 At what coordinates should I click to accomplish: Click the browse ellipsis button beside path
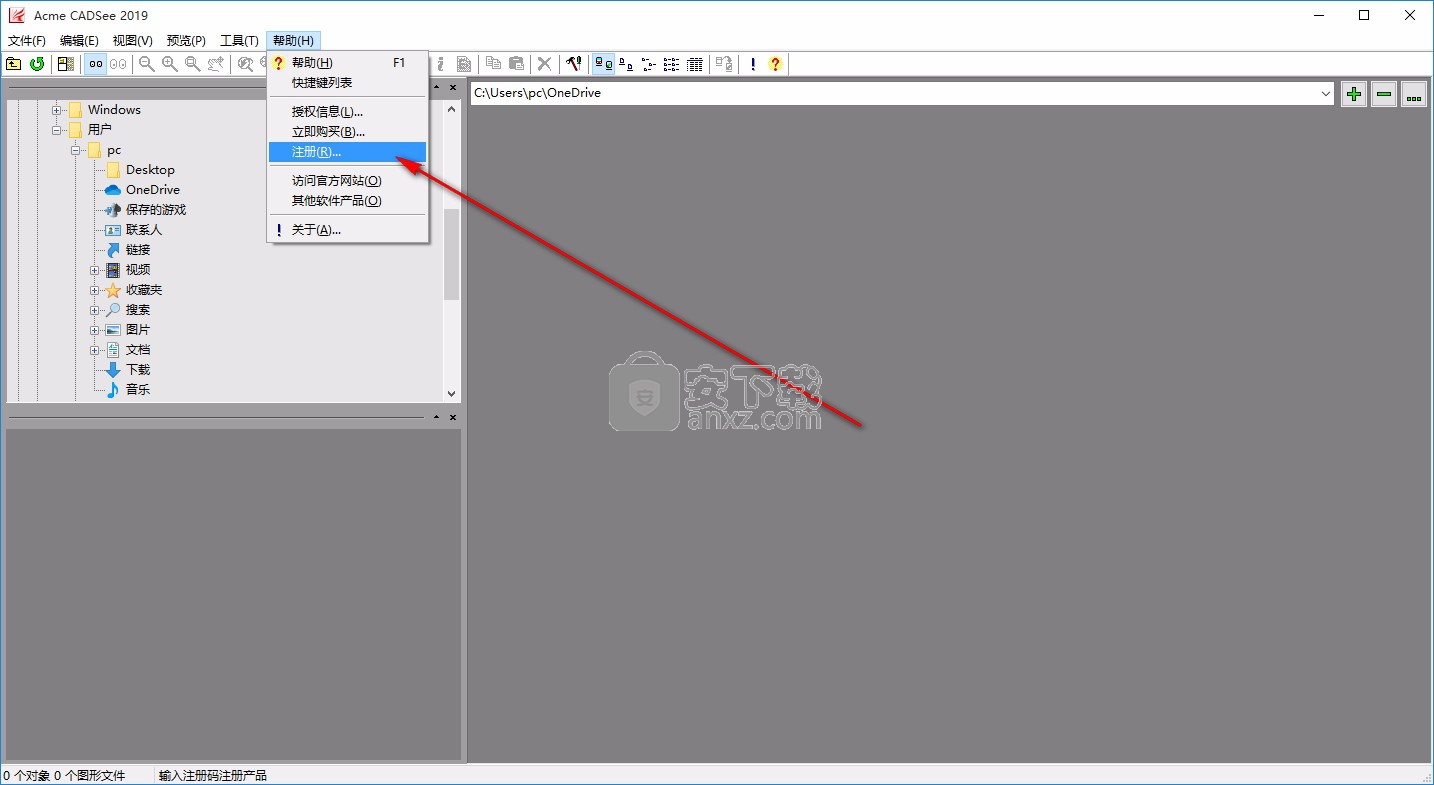(1413, 94)
